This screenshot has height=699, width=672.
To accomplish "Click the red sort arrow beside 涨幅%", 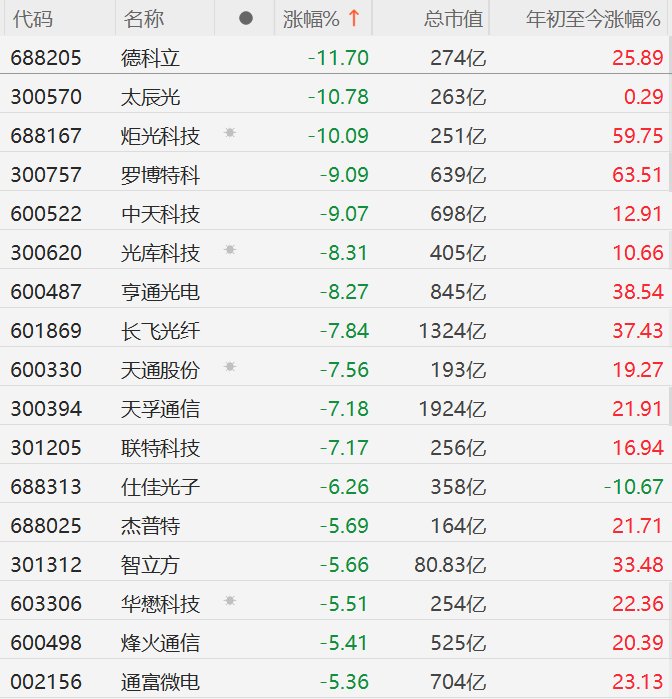I will 354,18.
